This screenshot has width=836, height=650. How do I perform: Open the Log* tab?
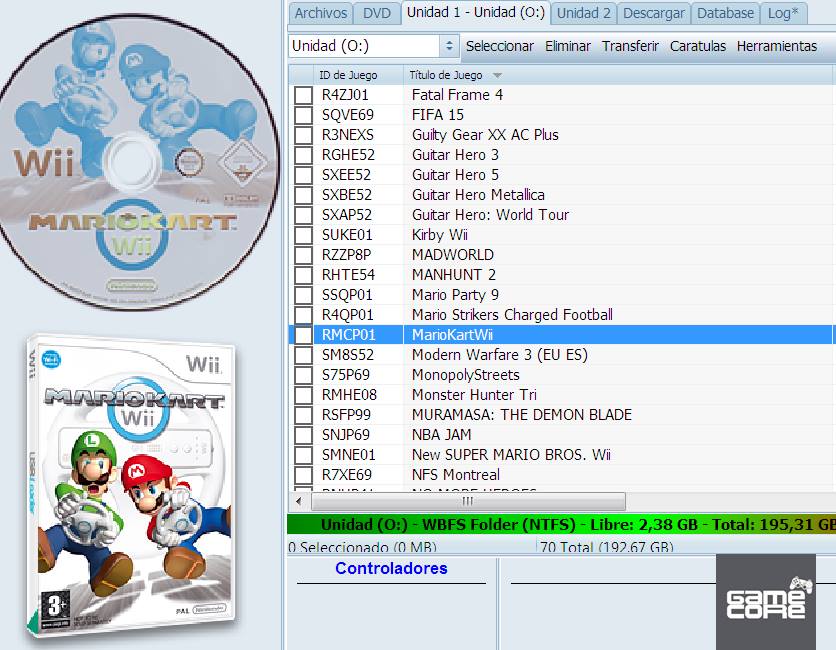[783, 13]
